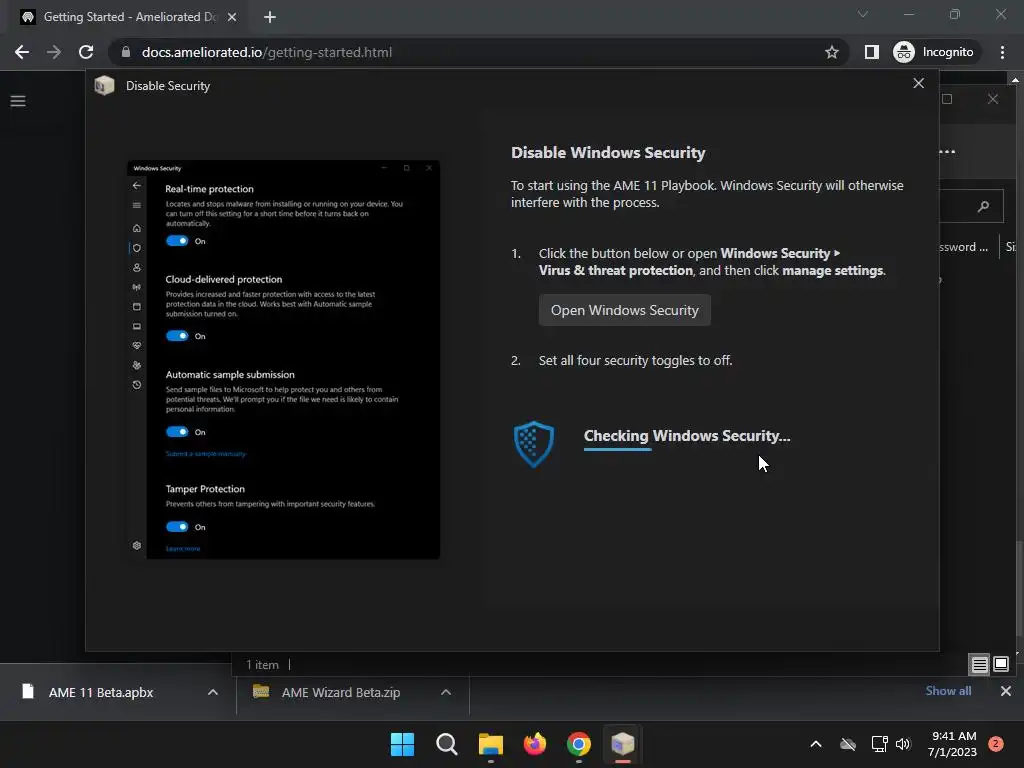Image resolution: width=1024 pixels, height=768 pixels.
Task: Open the AME 11 Beta.apbx download
Action: coord(99,692)
